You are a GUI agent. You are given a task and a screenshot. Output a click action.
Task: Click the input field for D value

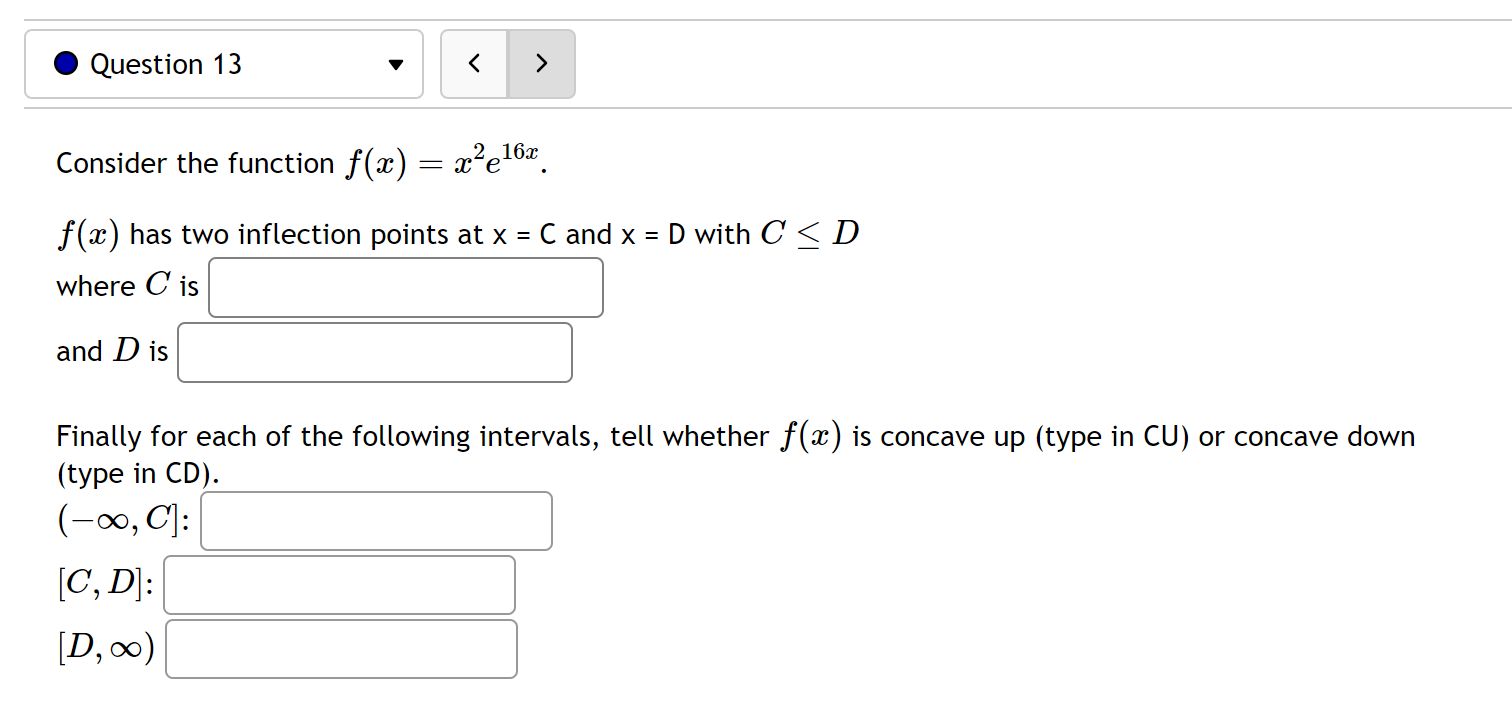coord(374,352)
